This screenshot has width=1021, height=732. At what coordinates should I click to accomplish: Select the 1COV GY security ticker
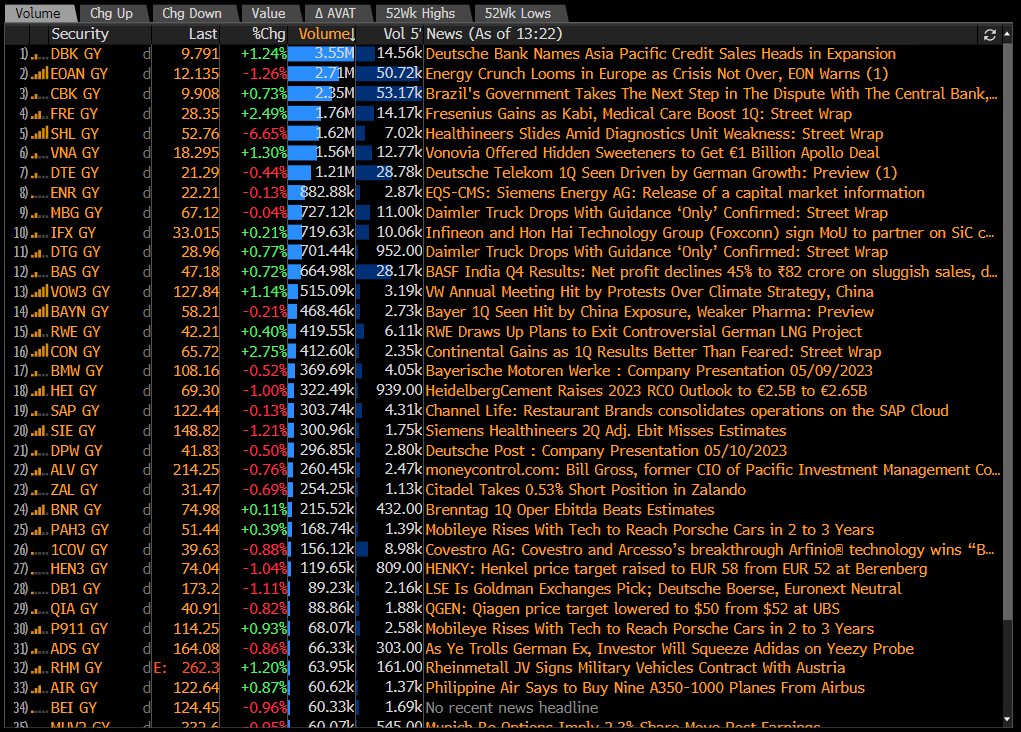(79, 550)
